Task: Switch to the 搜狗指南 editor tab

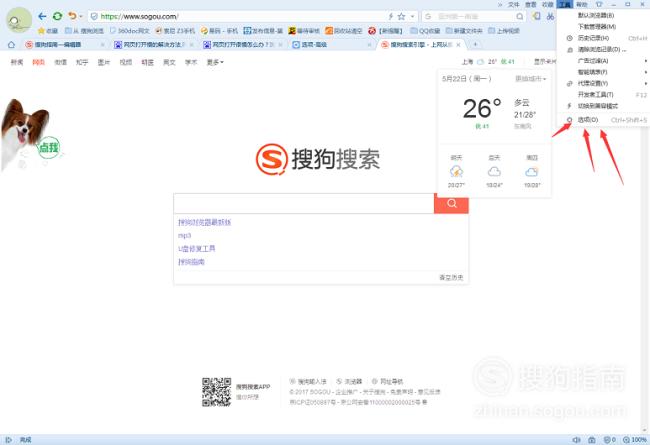Action: (62, 44)
